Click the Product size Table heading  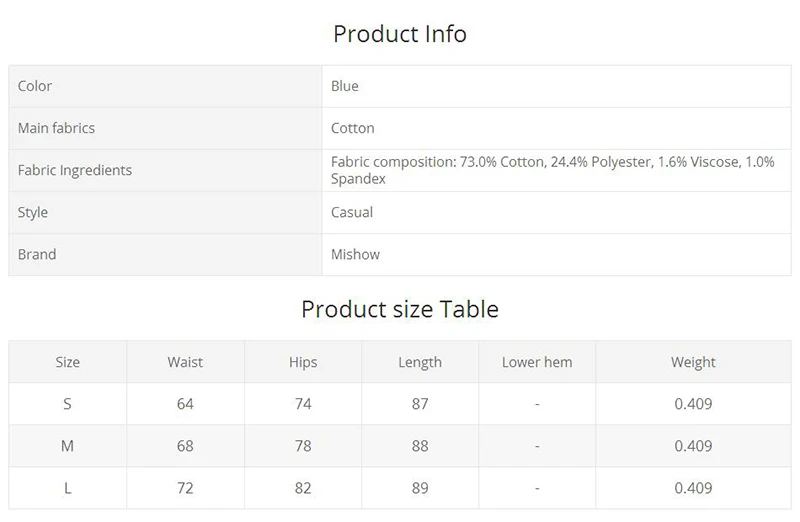coord(400,309)
